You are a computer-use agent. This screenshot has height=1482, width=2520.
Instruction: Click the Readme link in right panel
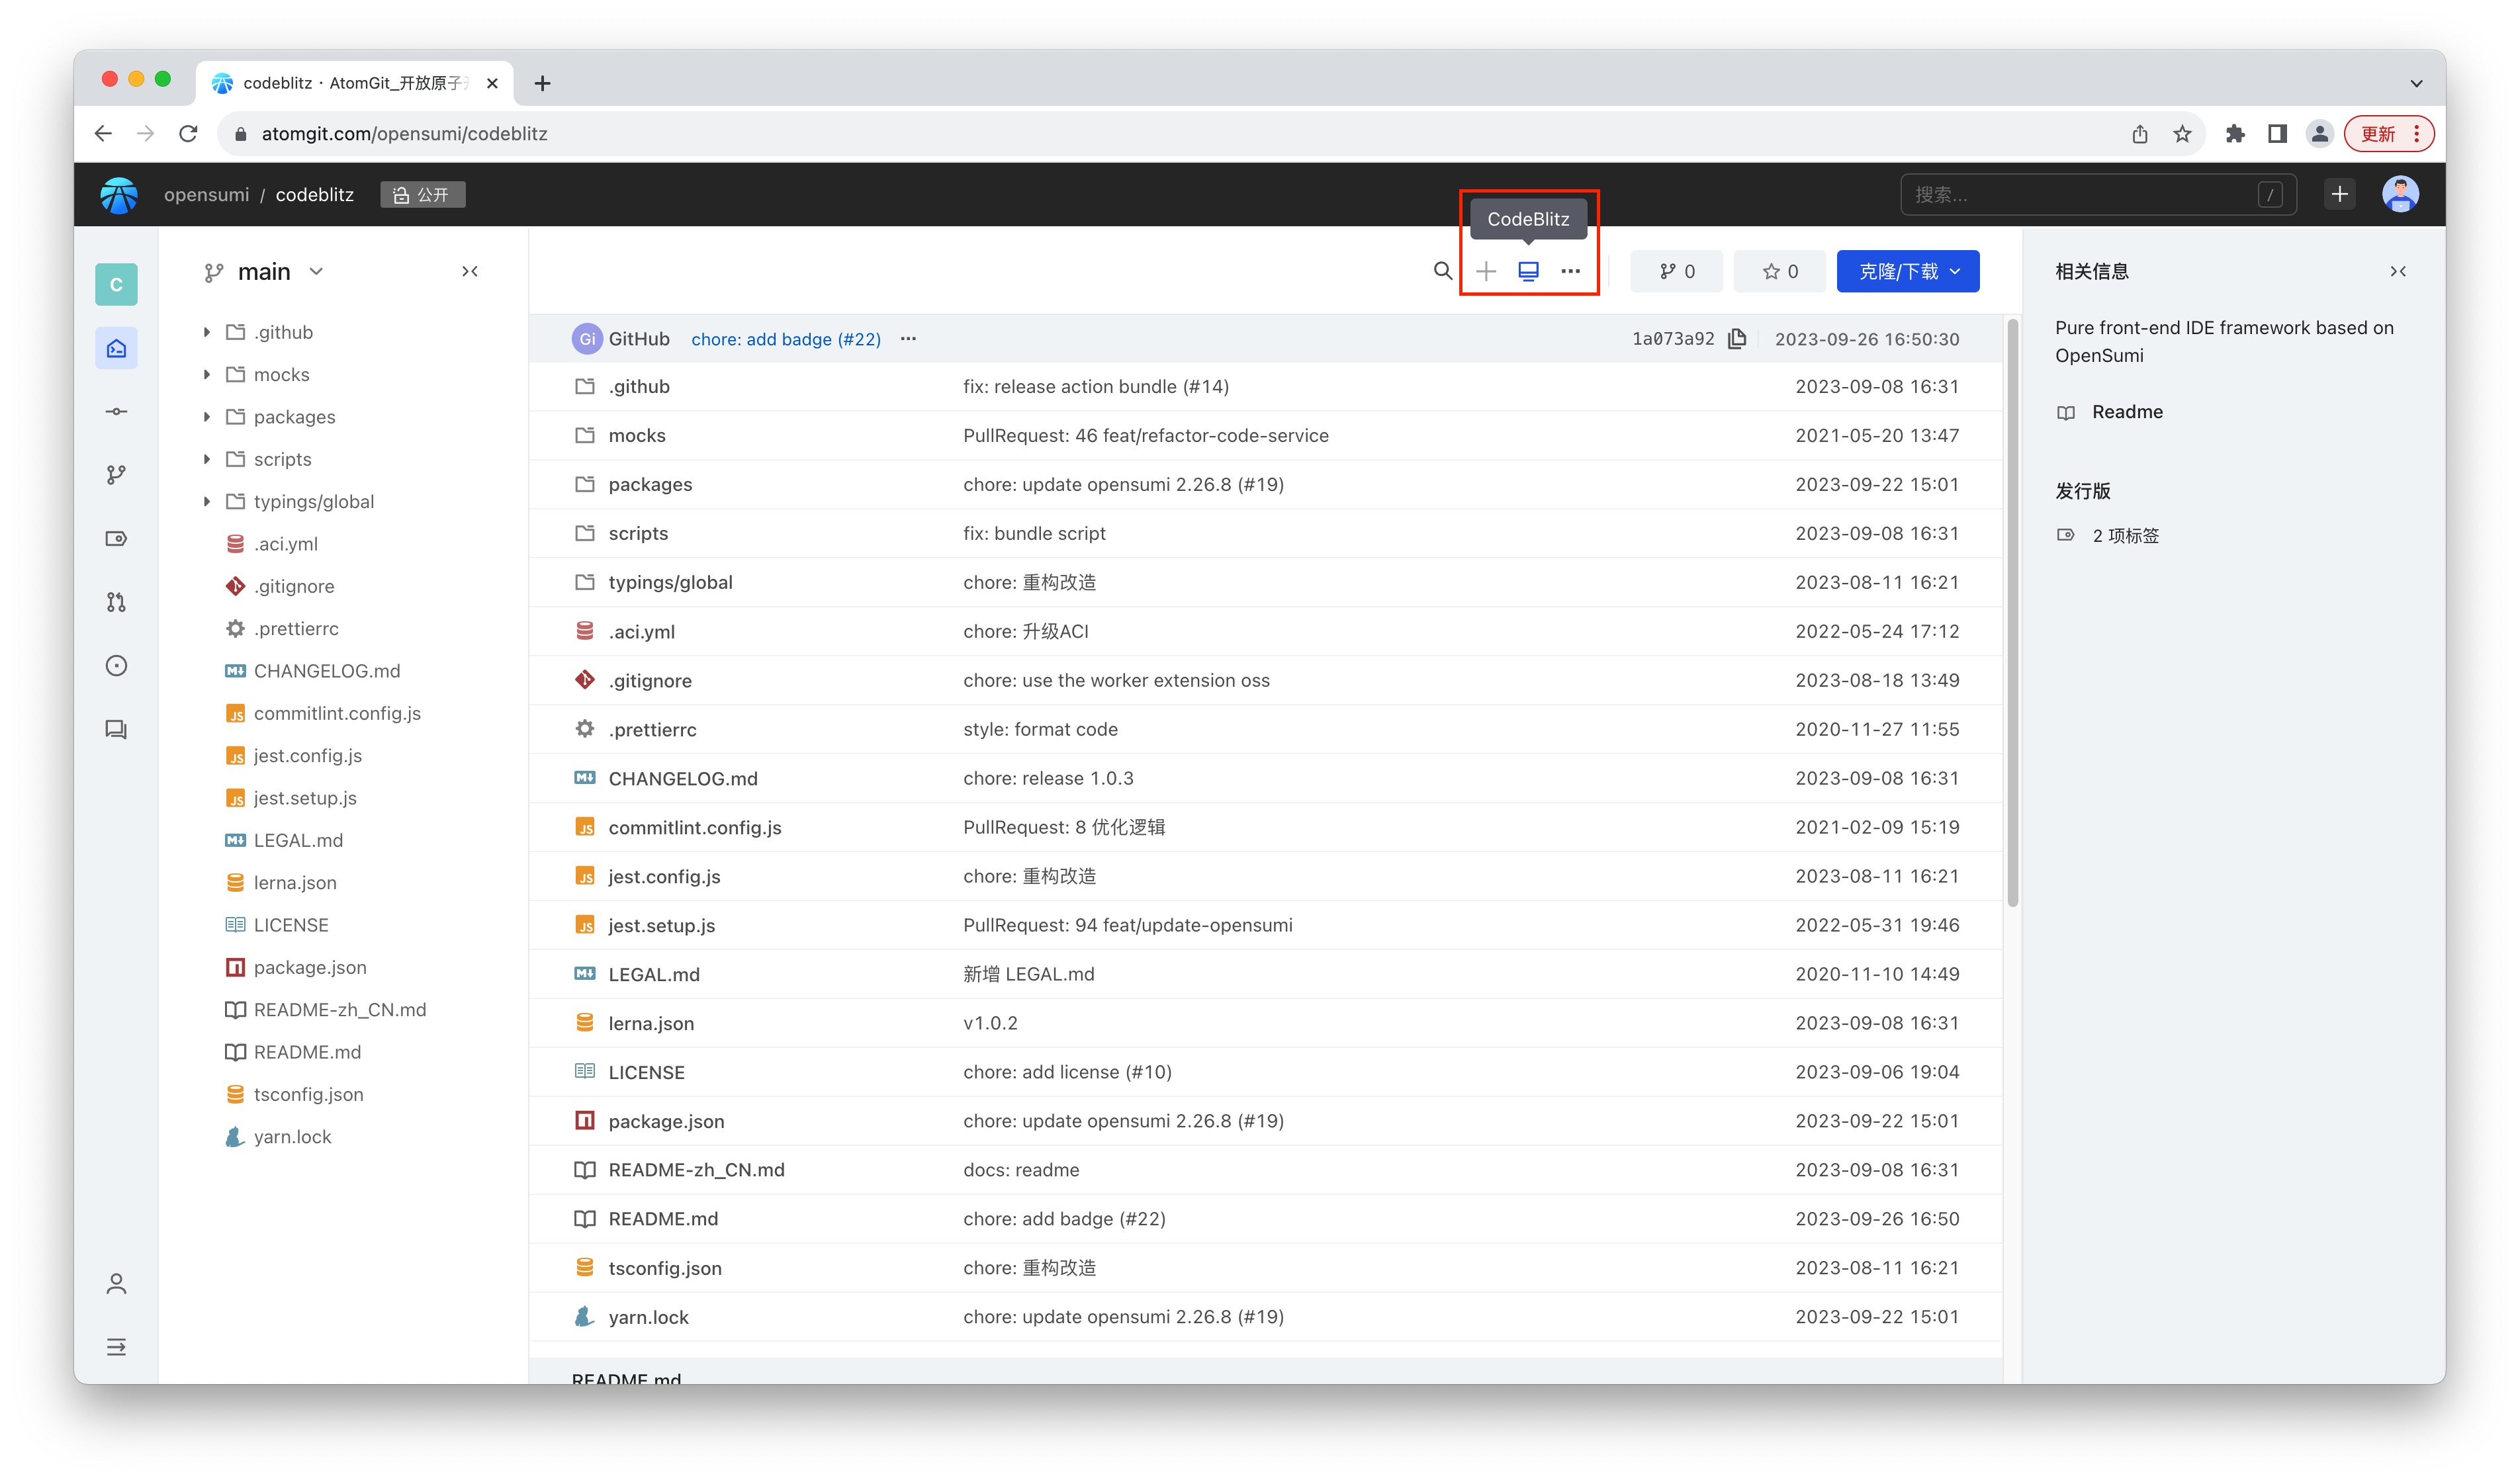[2127, 411]
